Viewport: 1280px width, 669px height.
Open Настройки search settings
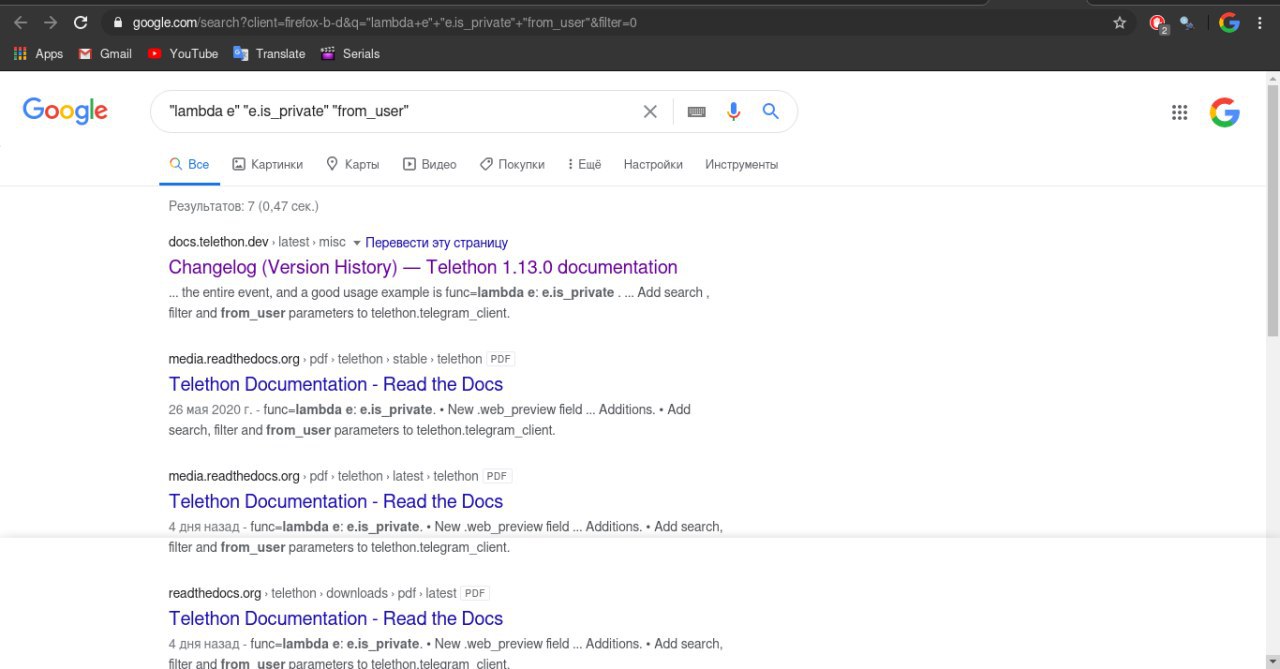coord(653,164)
